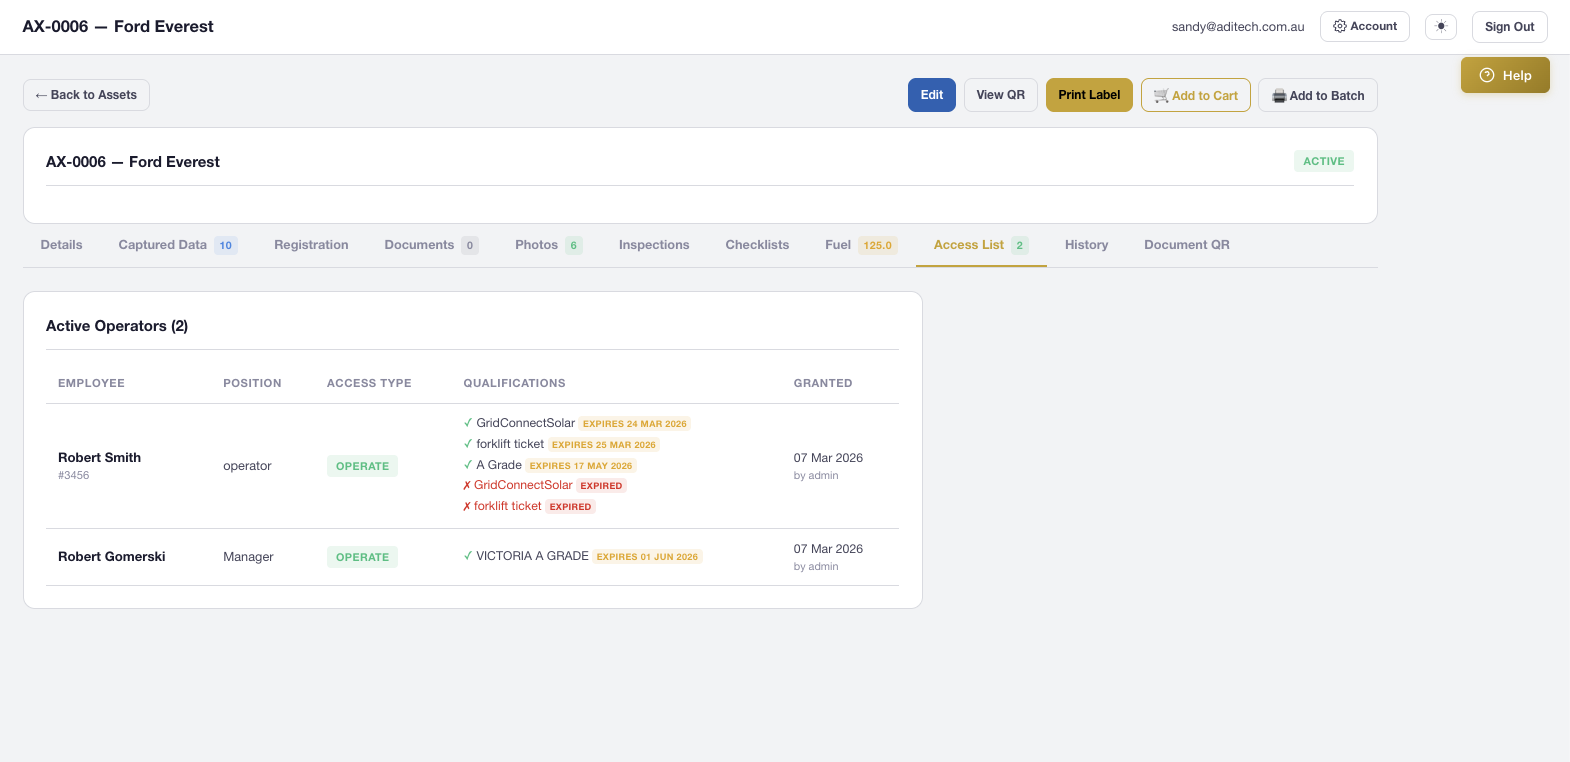Click the ACCESS TYPE column header

(x=369, y=383)
